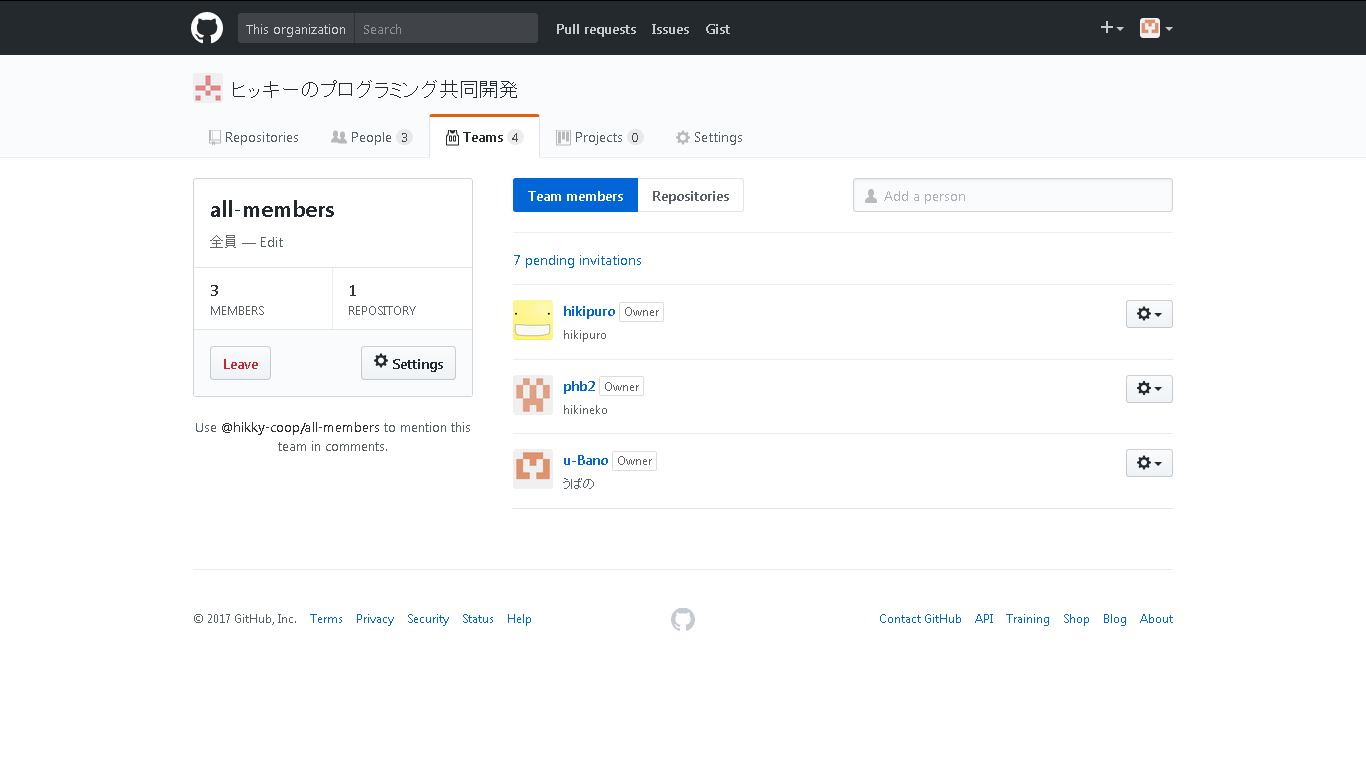The image size is (1366, 768).
Task: Click the phb2 avatar image
Action: tap(533, 395)
